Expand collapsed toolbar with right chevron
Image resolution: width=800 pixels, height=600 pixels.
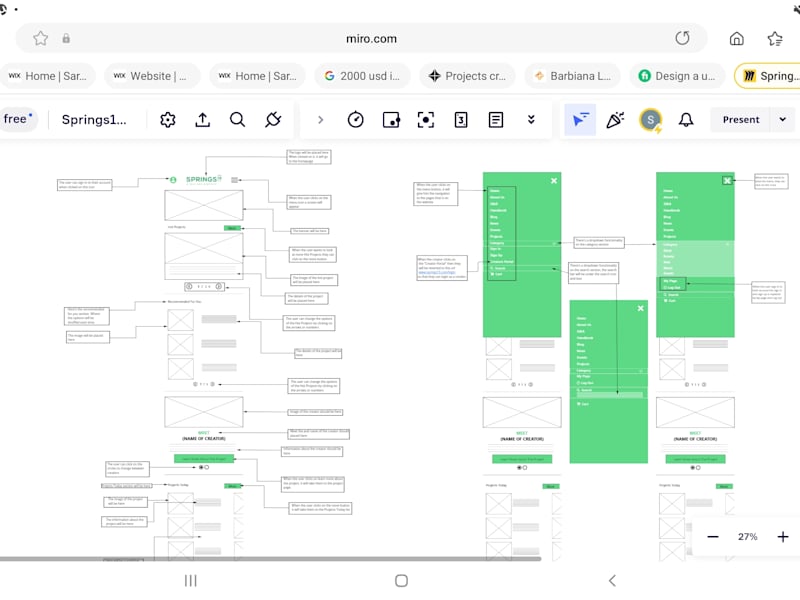click(x=320, y=120)
